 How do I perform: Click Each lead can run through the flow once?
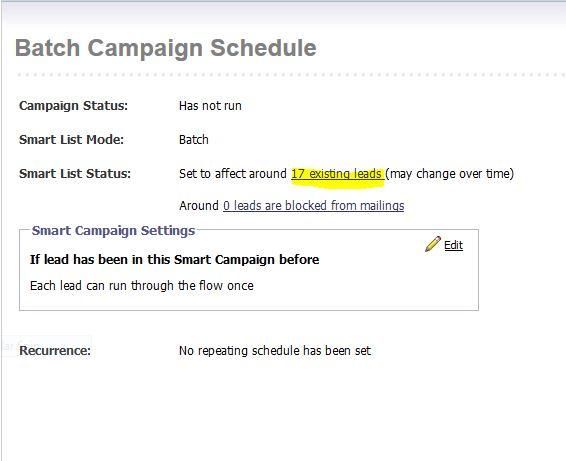coord(142,286)
